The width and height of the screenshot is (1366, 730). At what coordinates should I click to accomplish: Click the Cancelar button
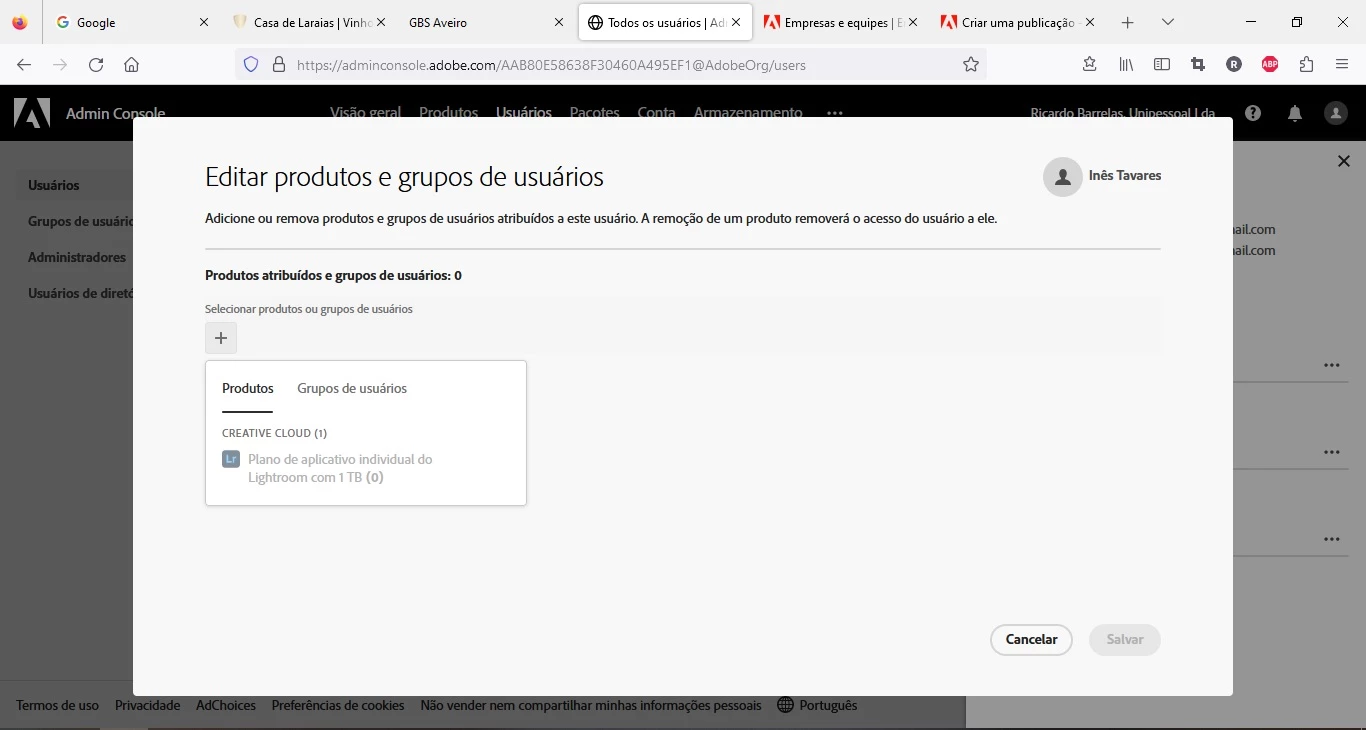[1031, 640]
